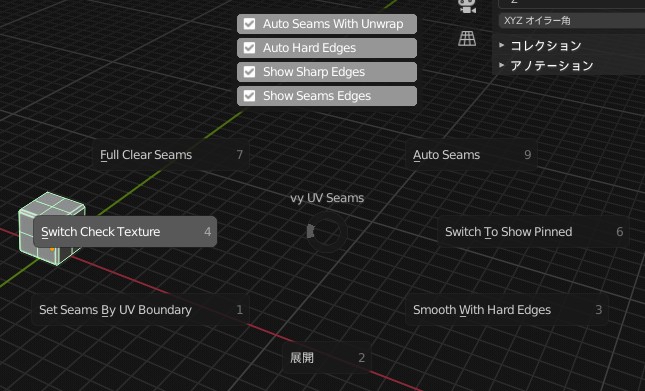
Task: Switch perspective/orthographic grid icon
Action: point(467,39)
